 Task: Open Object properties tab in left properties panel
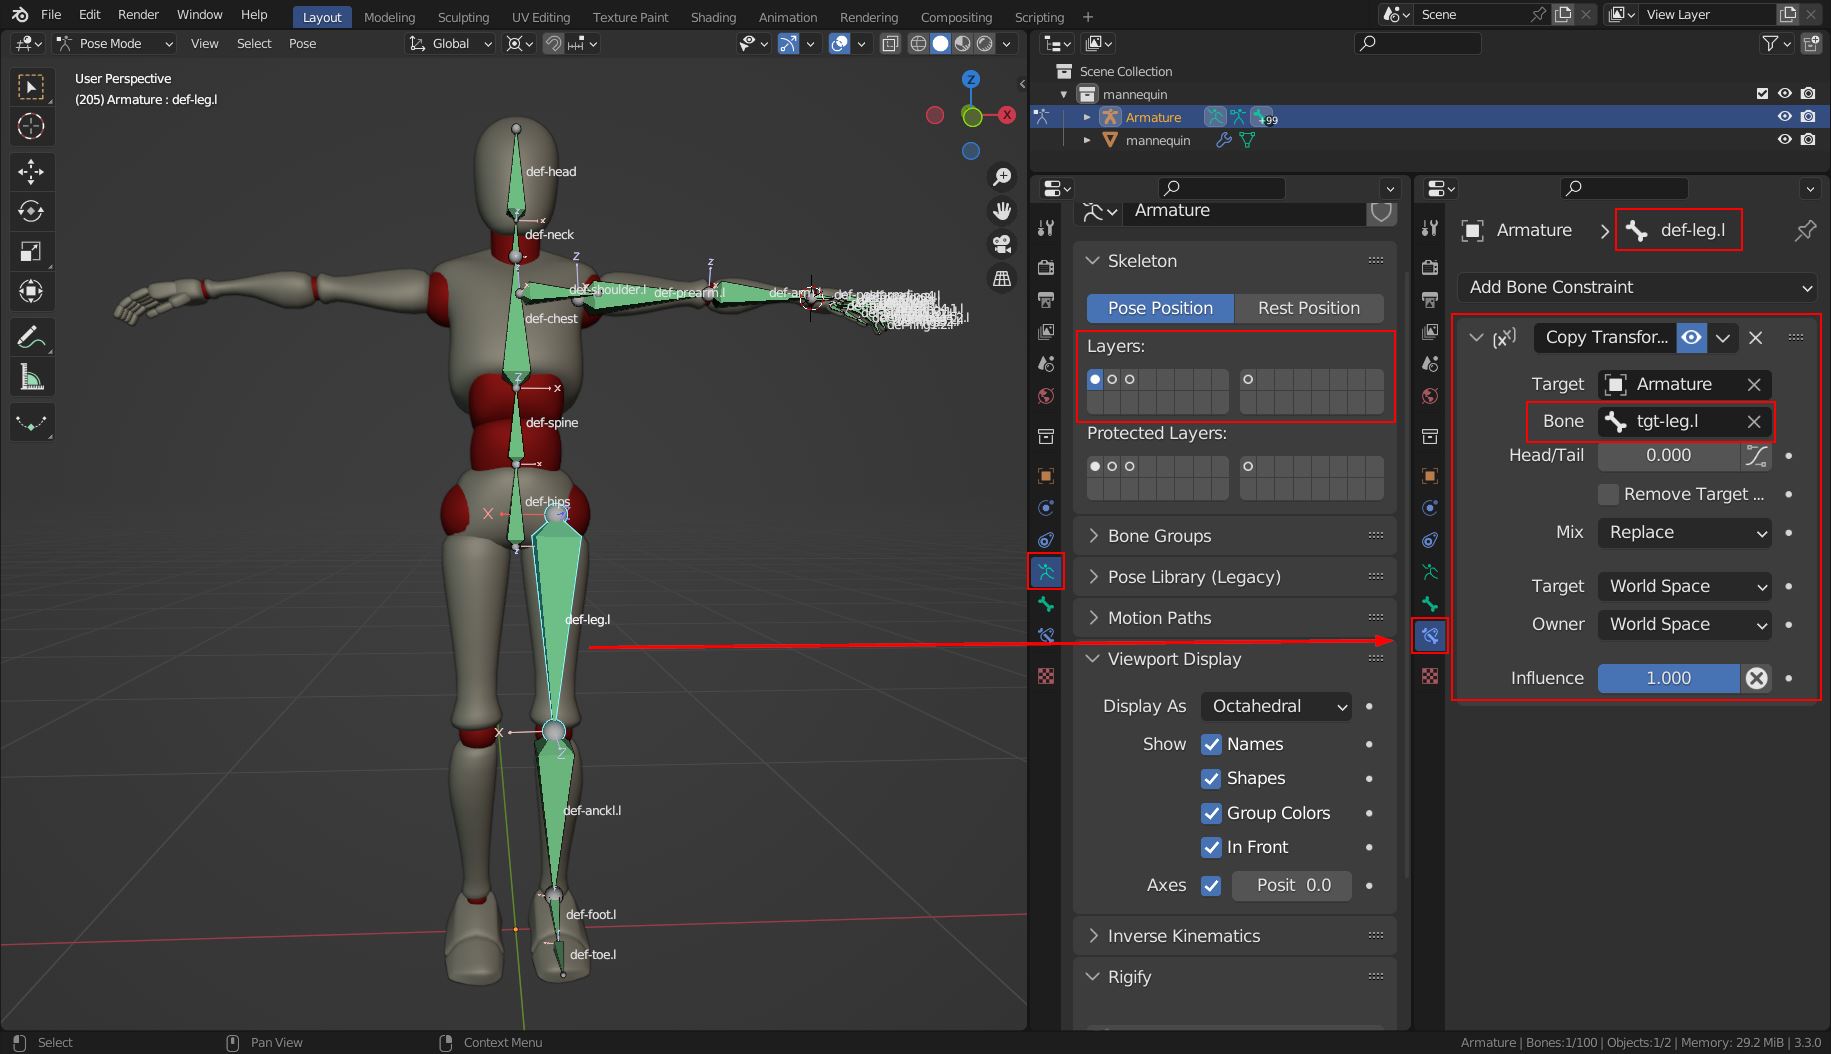pos(1046,476)
